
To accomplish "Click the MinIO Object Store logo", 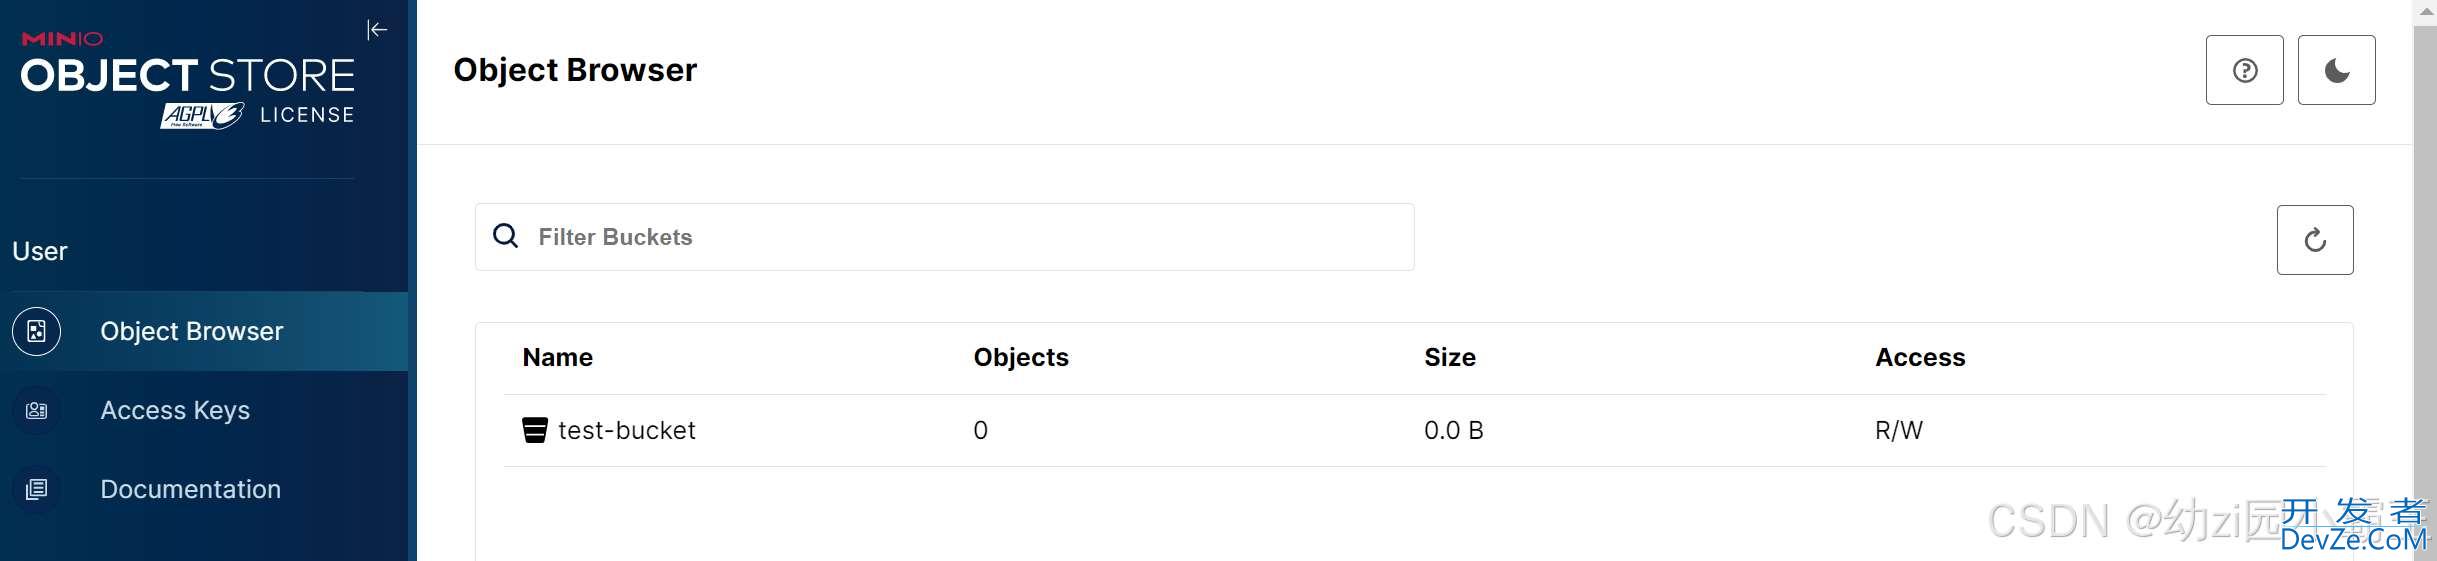I will (x=188, y=79).
